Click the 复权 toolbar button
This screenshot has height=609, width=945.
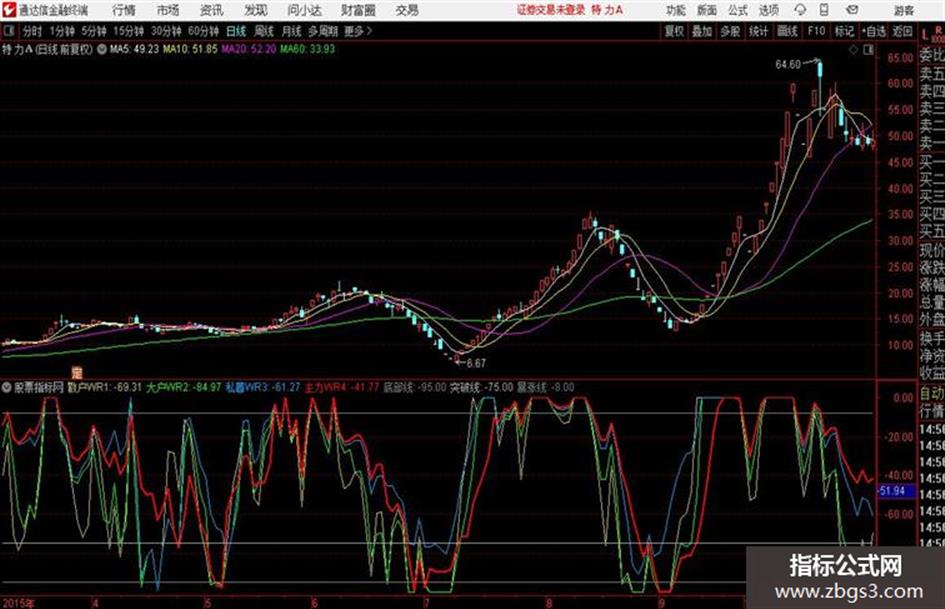[674, 31]
